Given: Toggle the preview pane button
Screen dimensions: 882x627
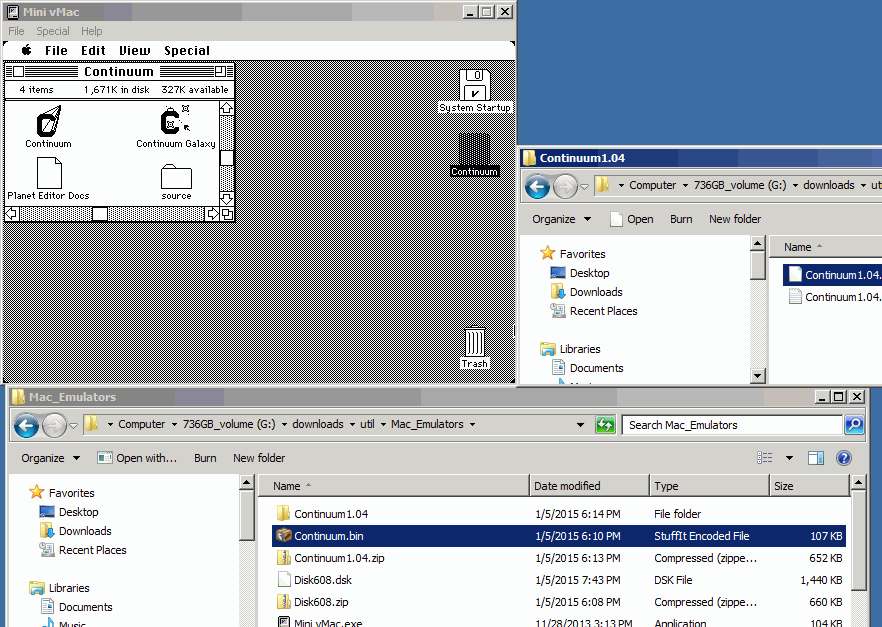Looking at the screenshot, I should click(816, 458).
